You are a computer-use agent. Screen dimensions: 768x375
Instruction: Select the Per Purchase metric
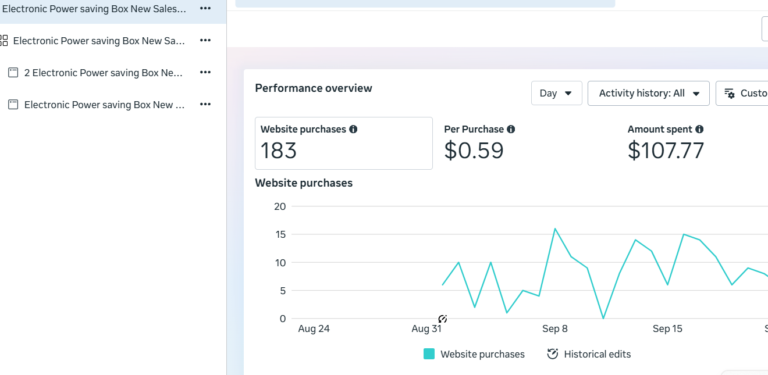tap(480, 143)
